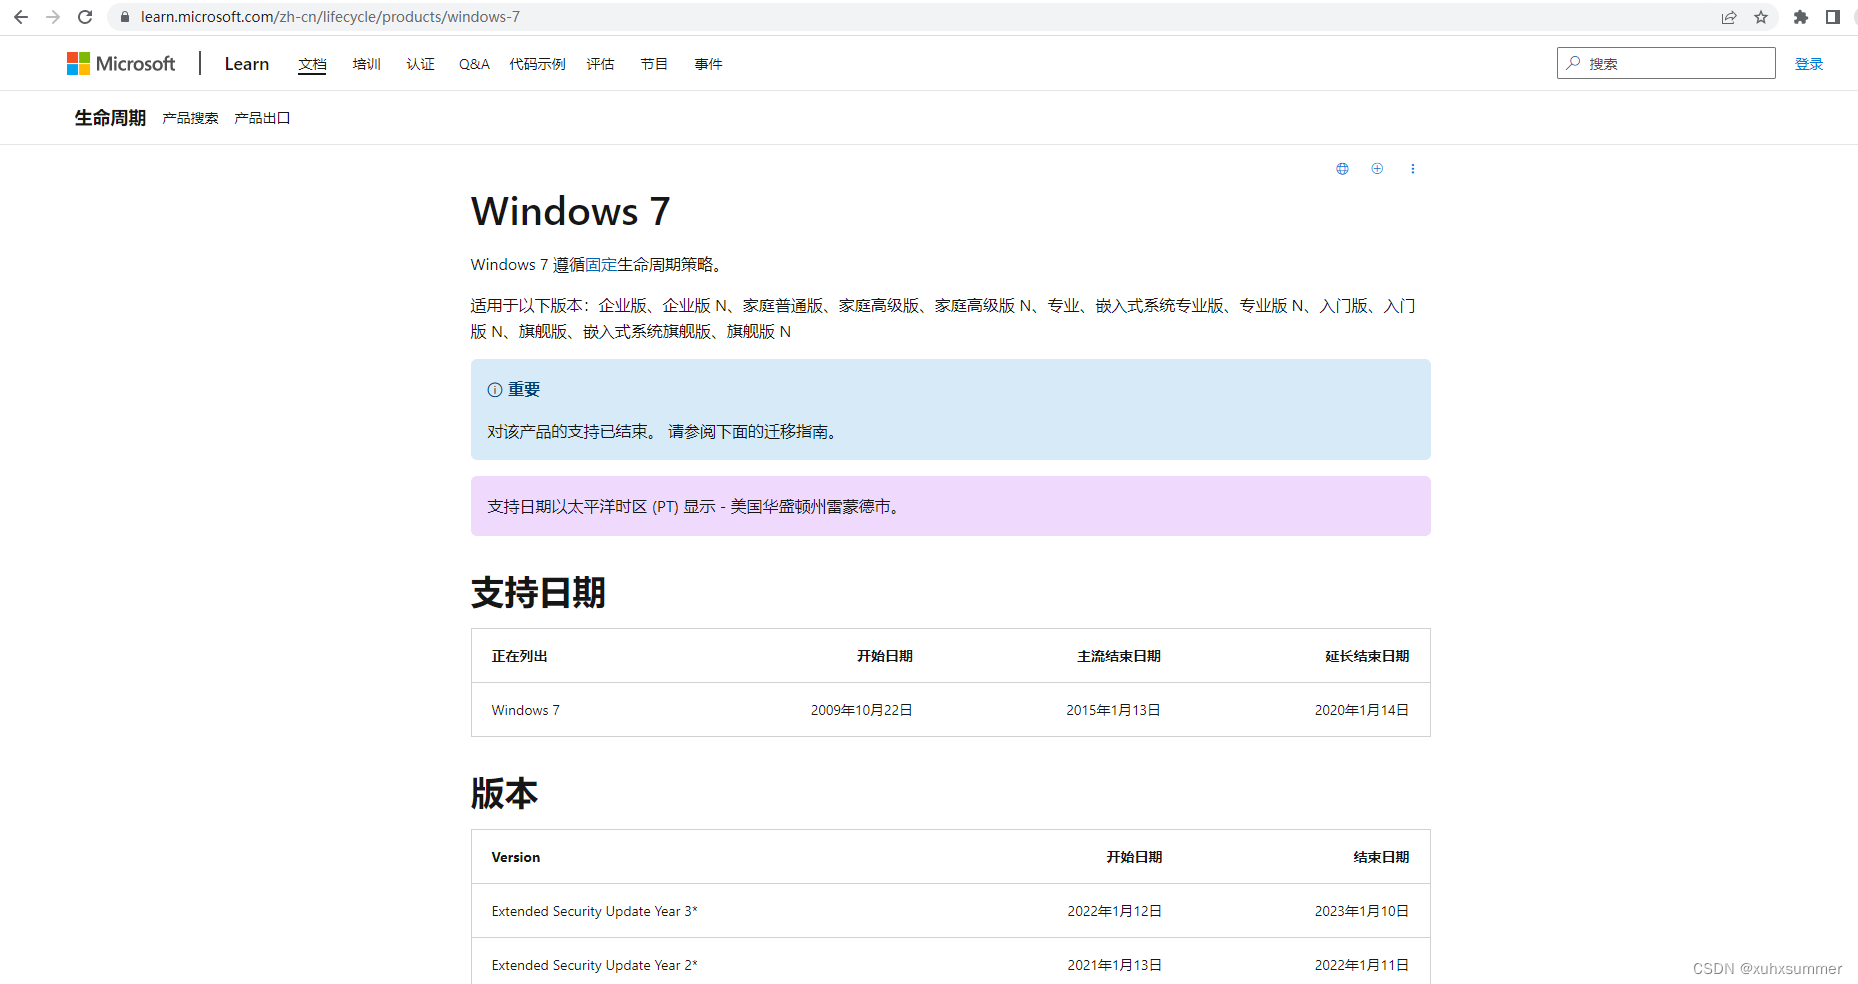Click the 2022年1月12日 date cell
This screenshot has height=984, width=1858.
point(1114,911)
